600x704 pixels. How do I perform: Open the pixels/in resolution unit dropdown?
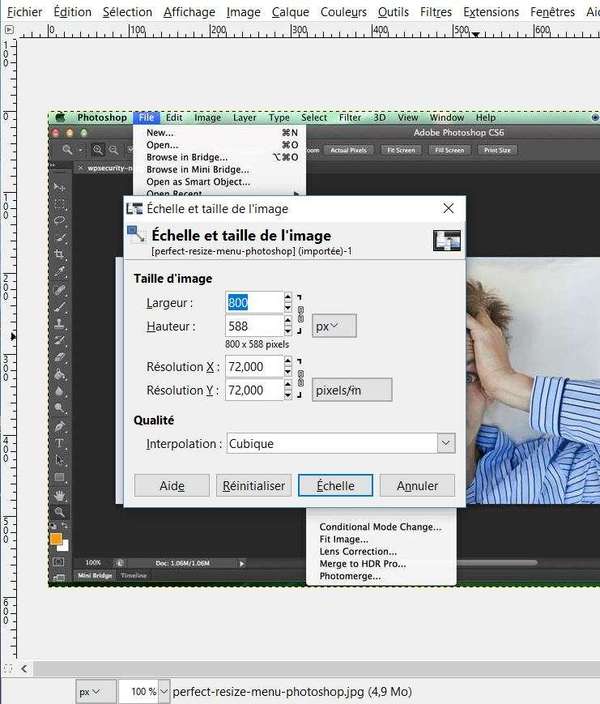(352, 390)
